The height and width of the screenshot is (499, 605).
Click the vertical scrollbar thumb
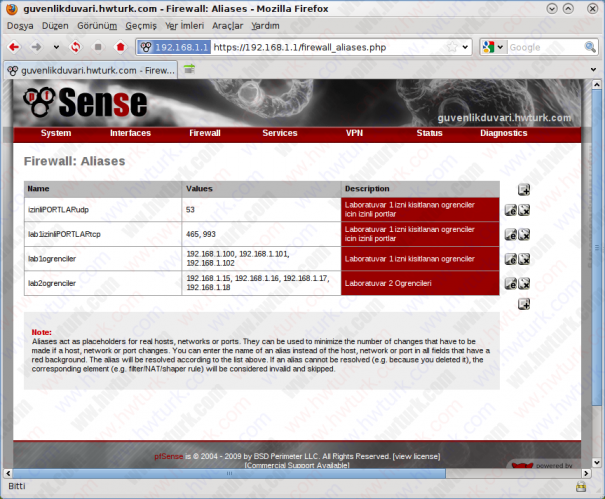click(x=597, y=247)
